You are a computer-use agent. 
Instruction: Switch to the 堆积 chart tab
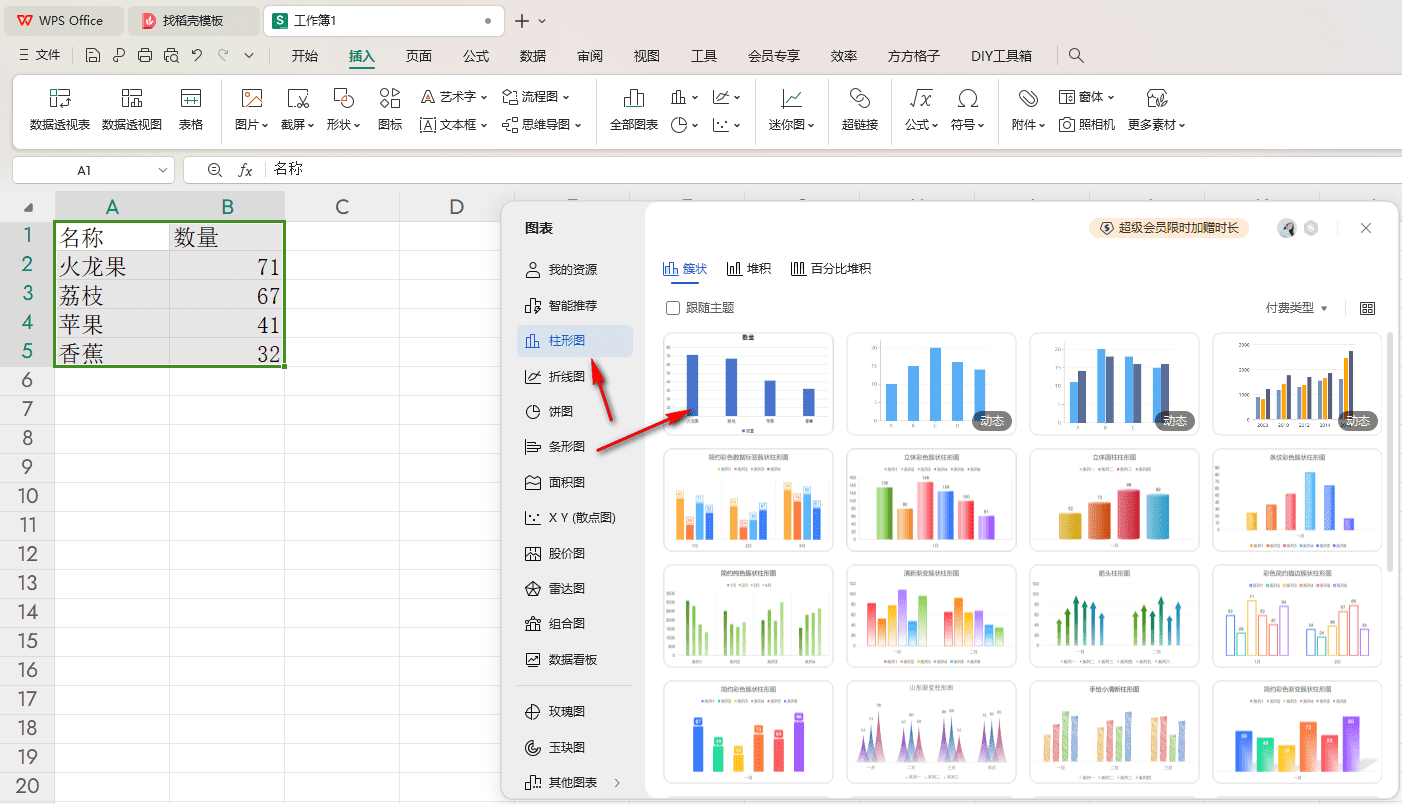[x=749, y=269]
